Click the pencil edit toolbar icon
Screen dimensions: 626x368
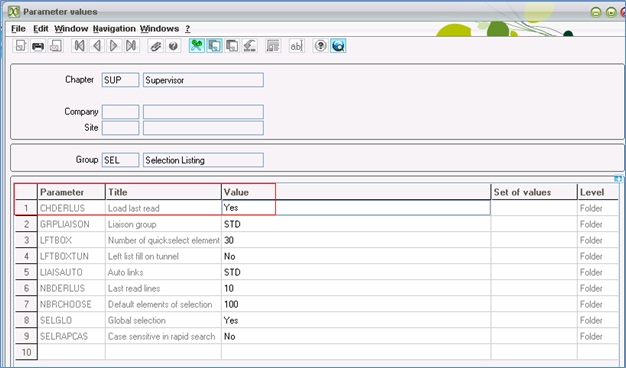(250, 46)
